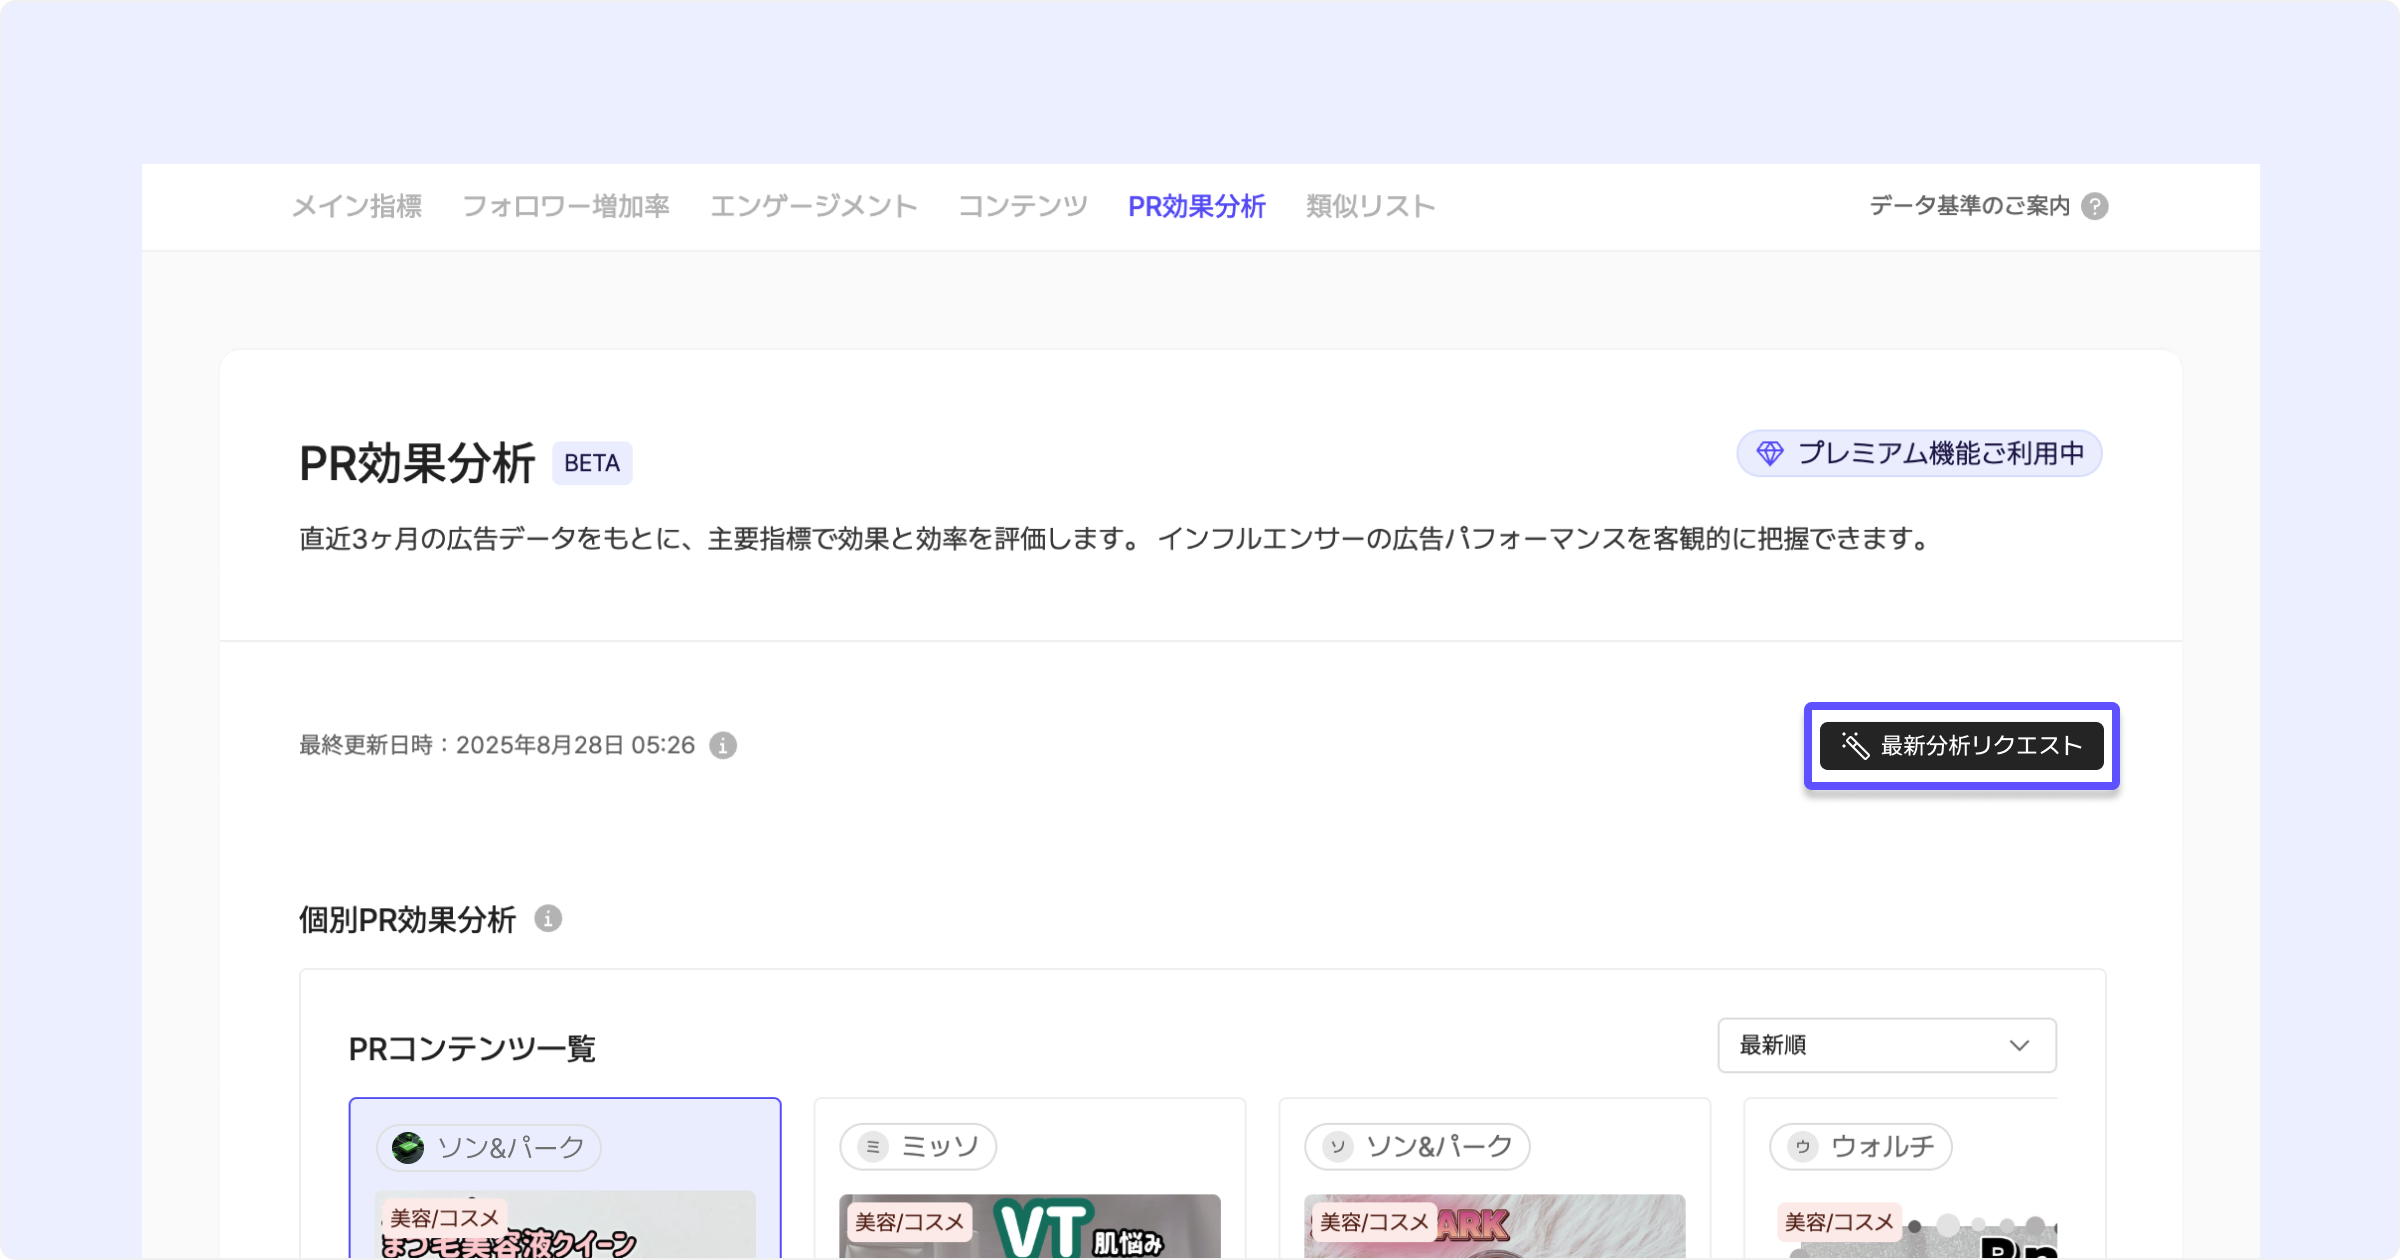2400x1260 pixels.
Task: Open the フォロワー増加率 tab
Action: pos(565,206)
